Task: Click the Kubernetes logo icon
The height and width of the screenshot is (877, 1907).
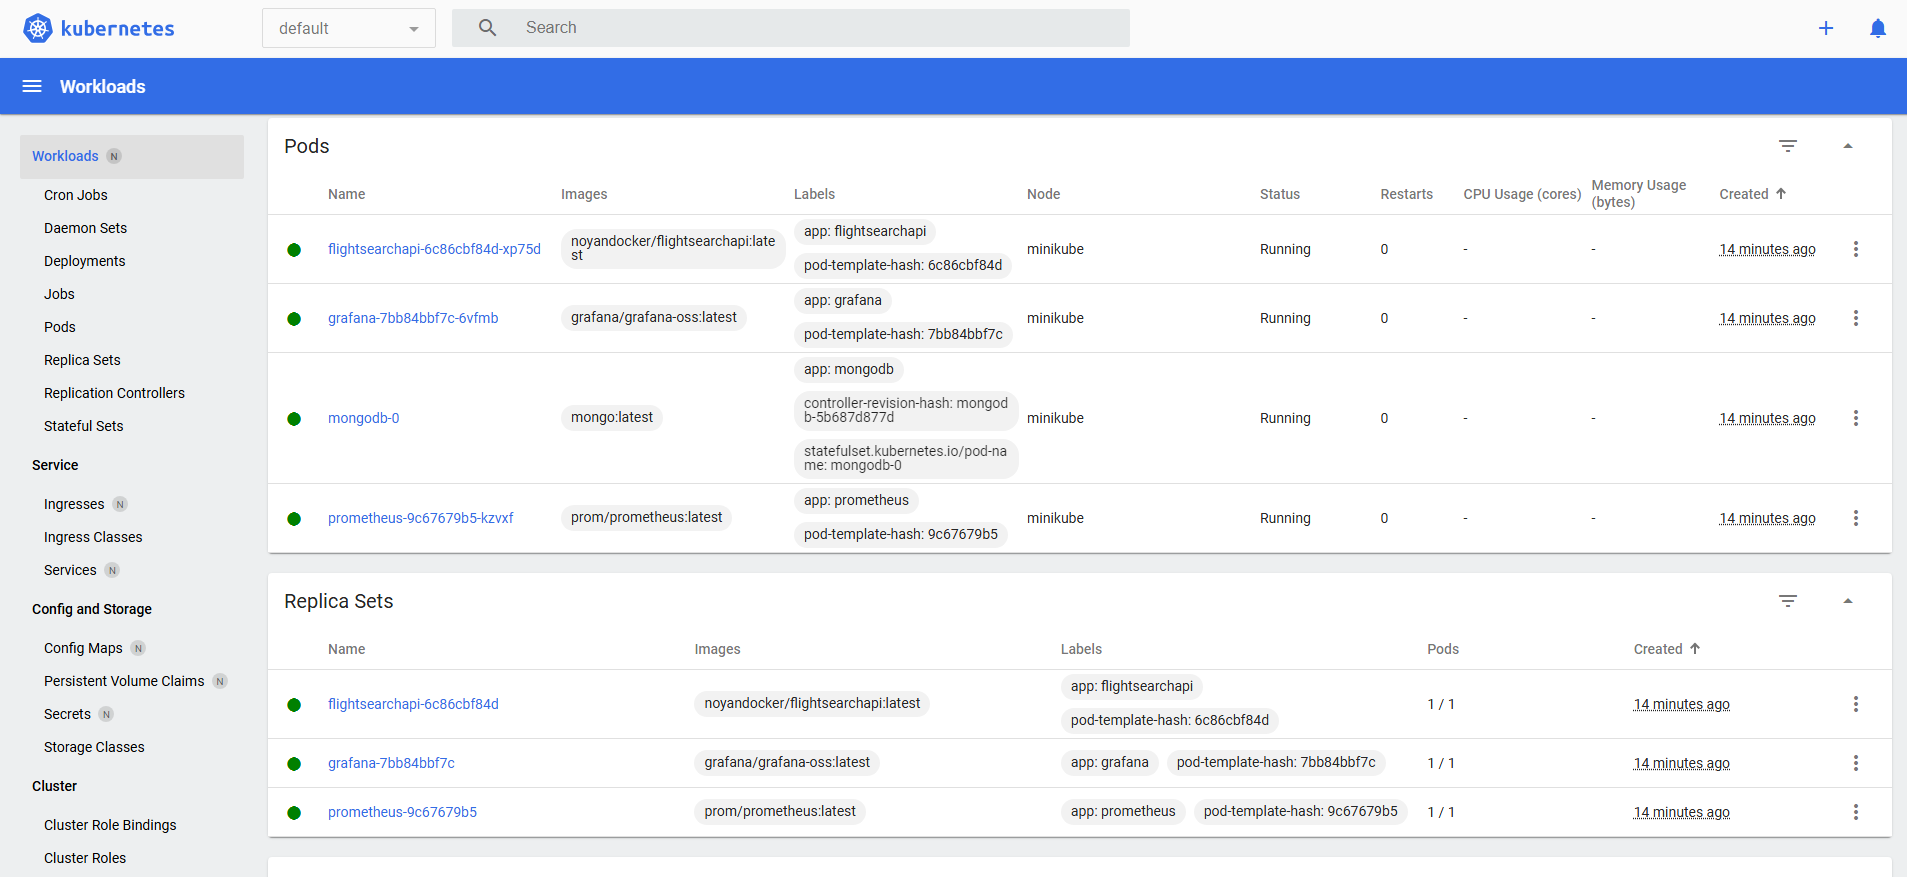Action: click(38, 28)
